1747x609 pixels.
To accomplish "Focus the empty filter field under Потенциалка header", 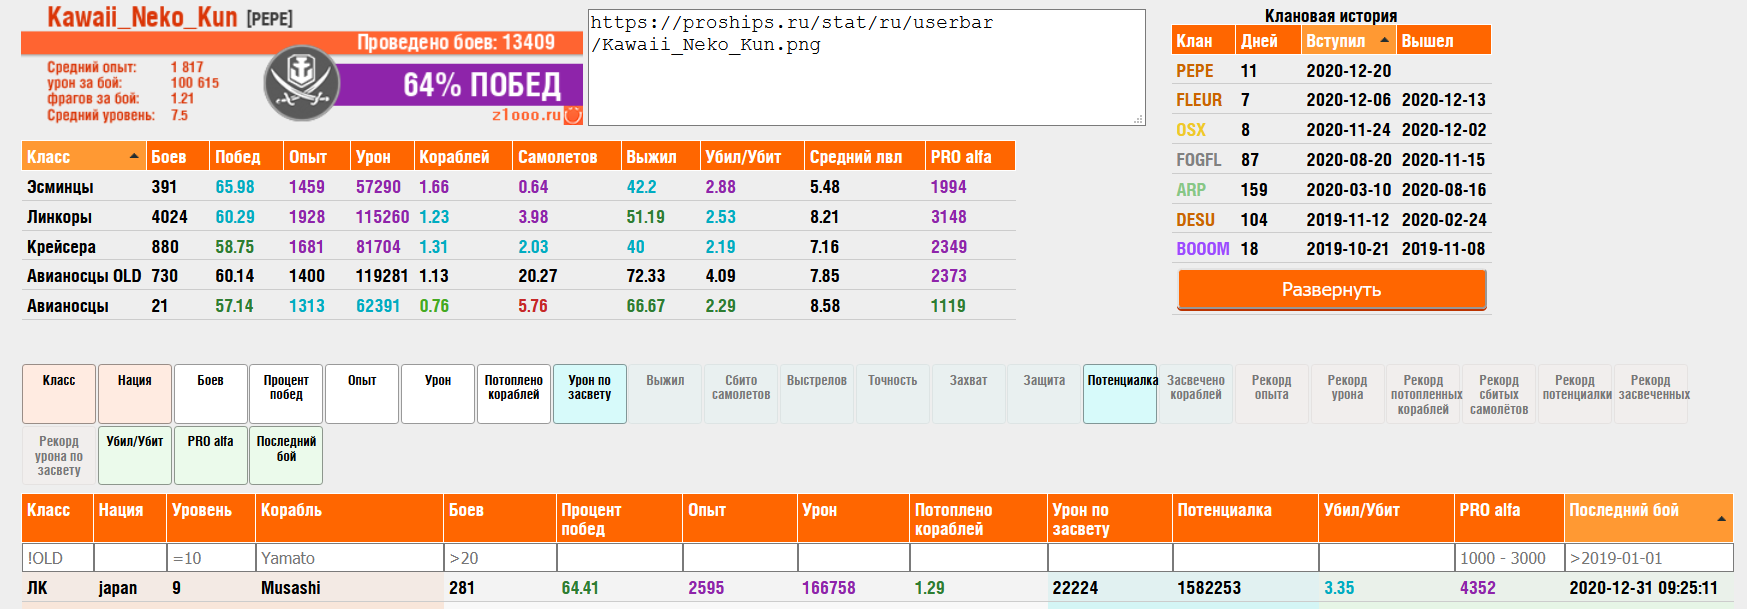I will point(1245,558).
